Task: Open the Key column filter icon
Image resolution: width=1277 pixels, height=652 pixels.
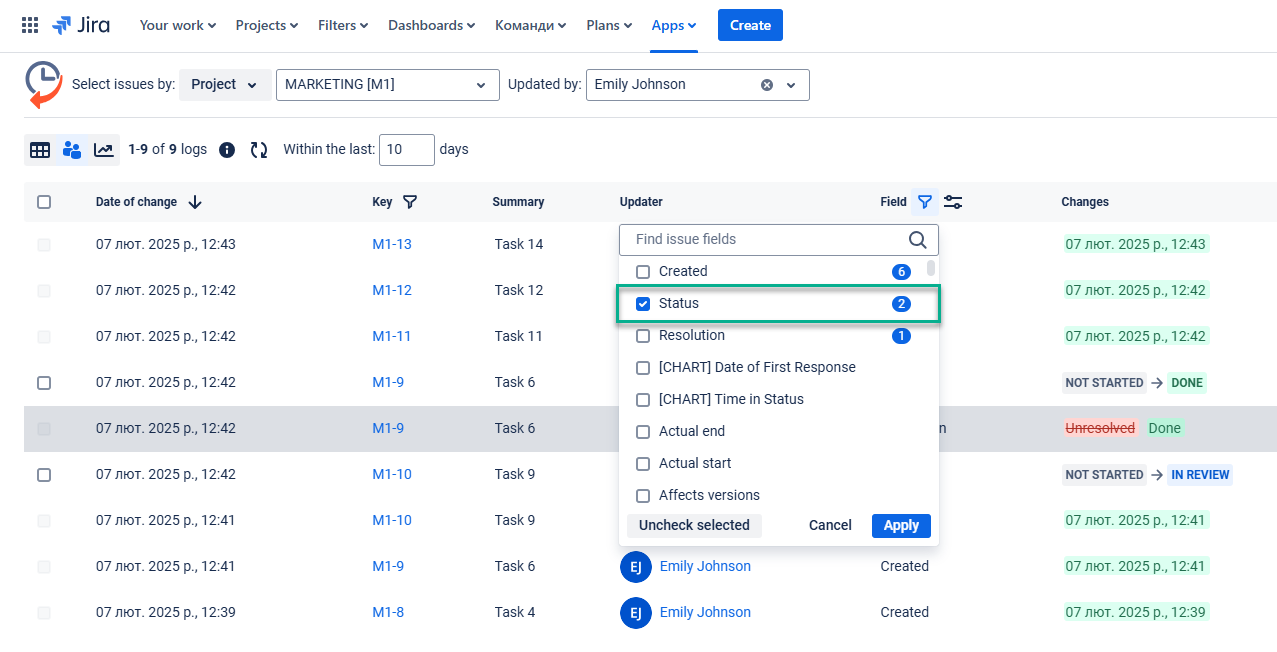Action: click(410, 202)
